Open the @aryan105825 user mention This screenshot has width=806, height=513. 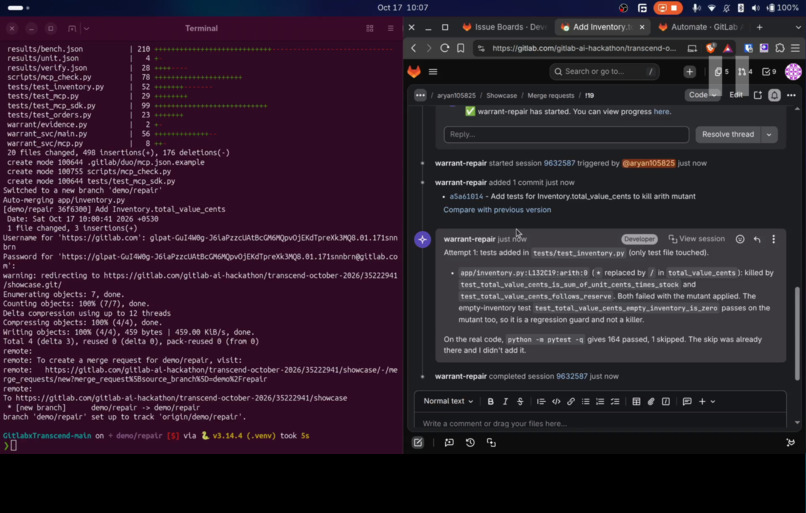point(648,163)
